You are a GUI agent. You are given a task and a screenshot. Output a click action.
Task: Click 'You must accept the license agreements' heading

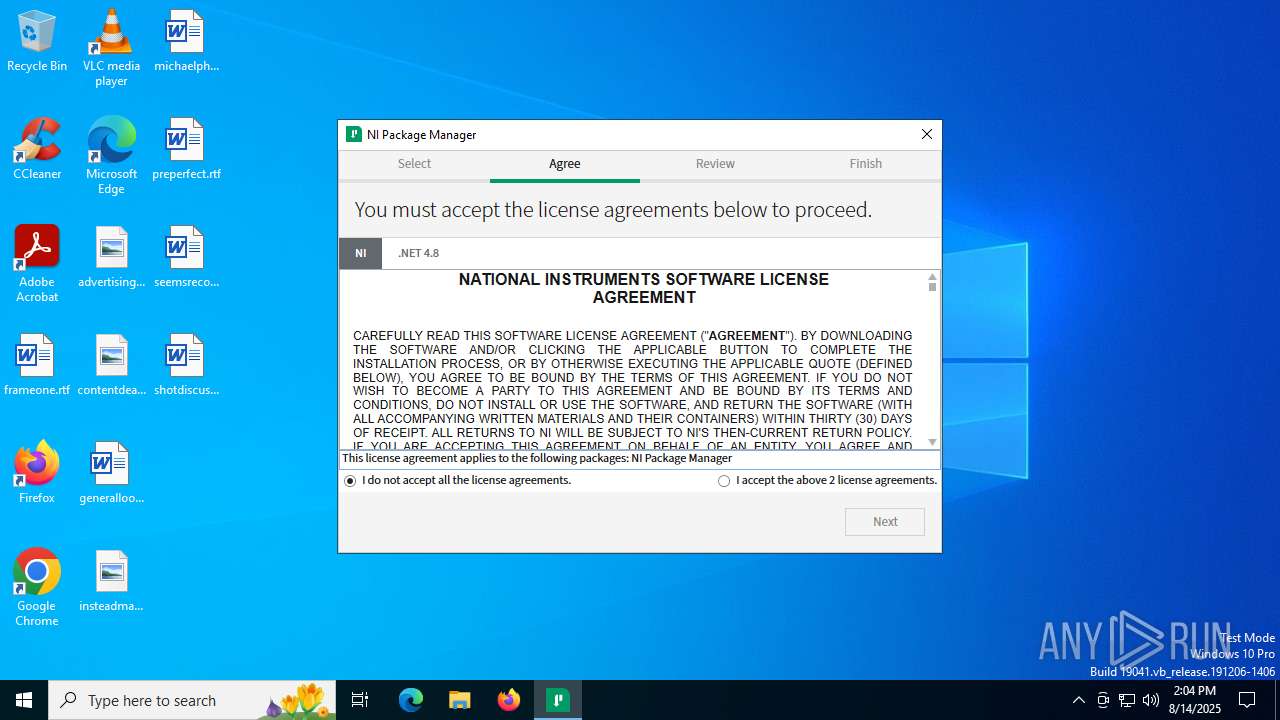click(x=613, y=210)
